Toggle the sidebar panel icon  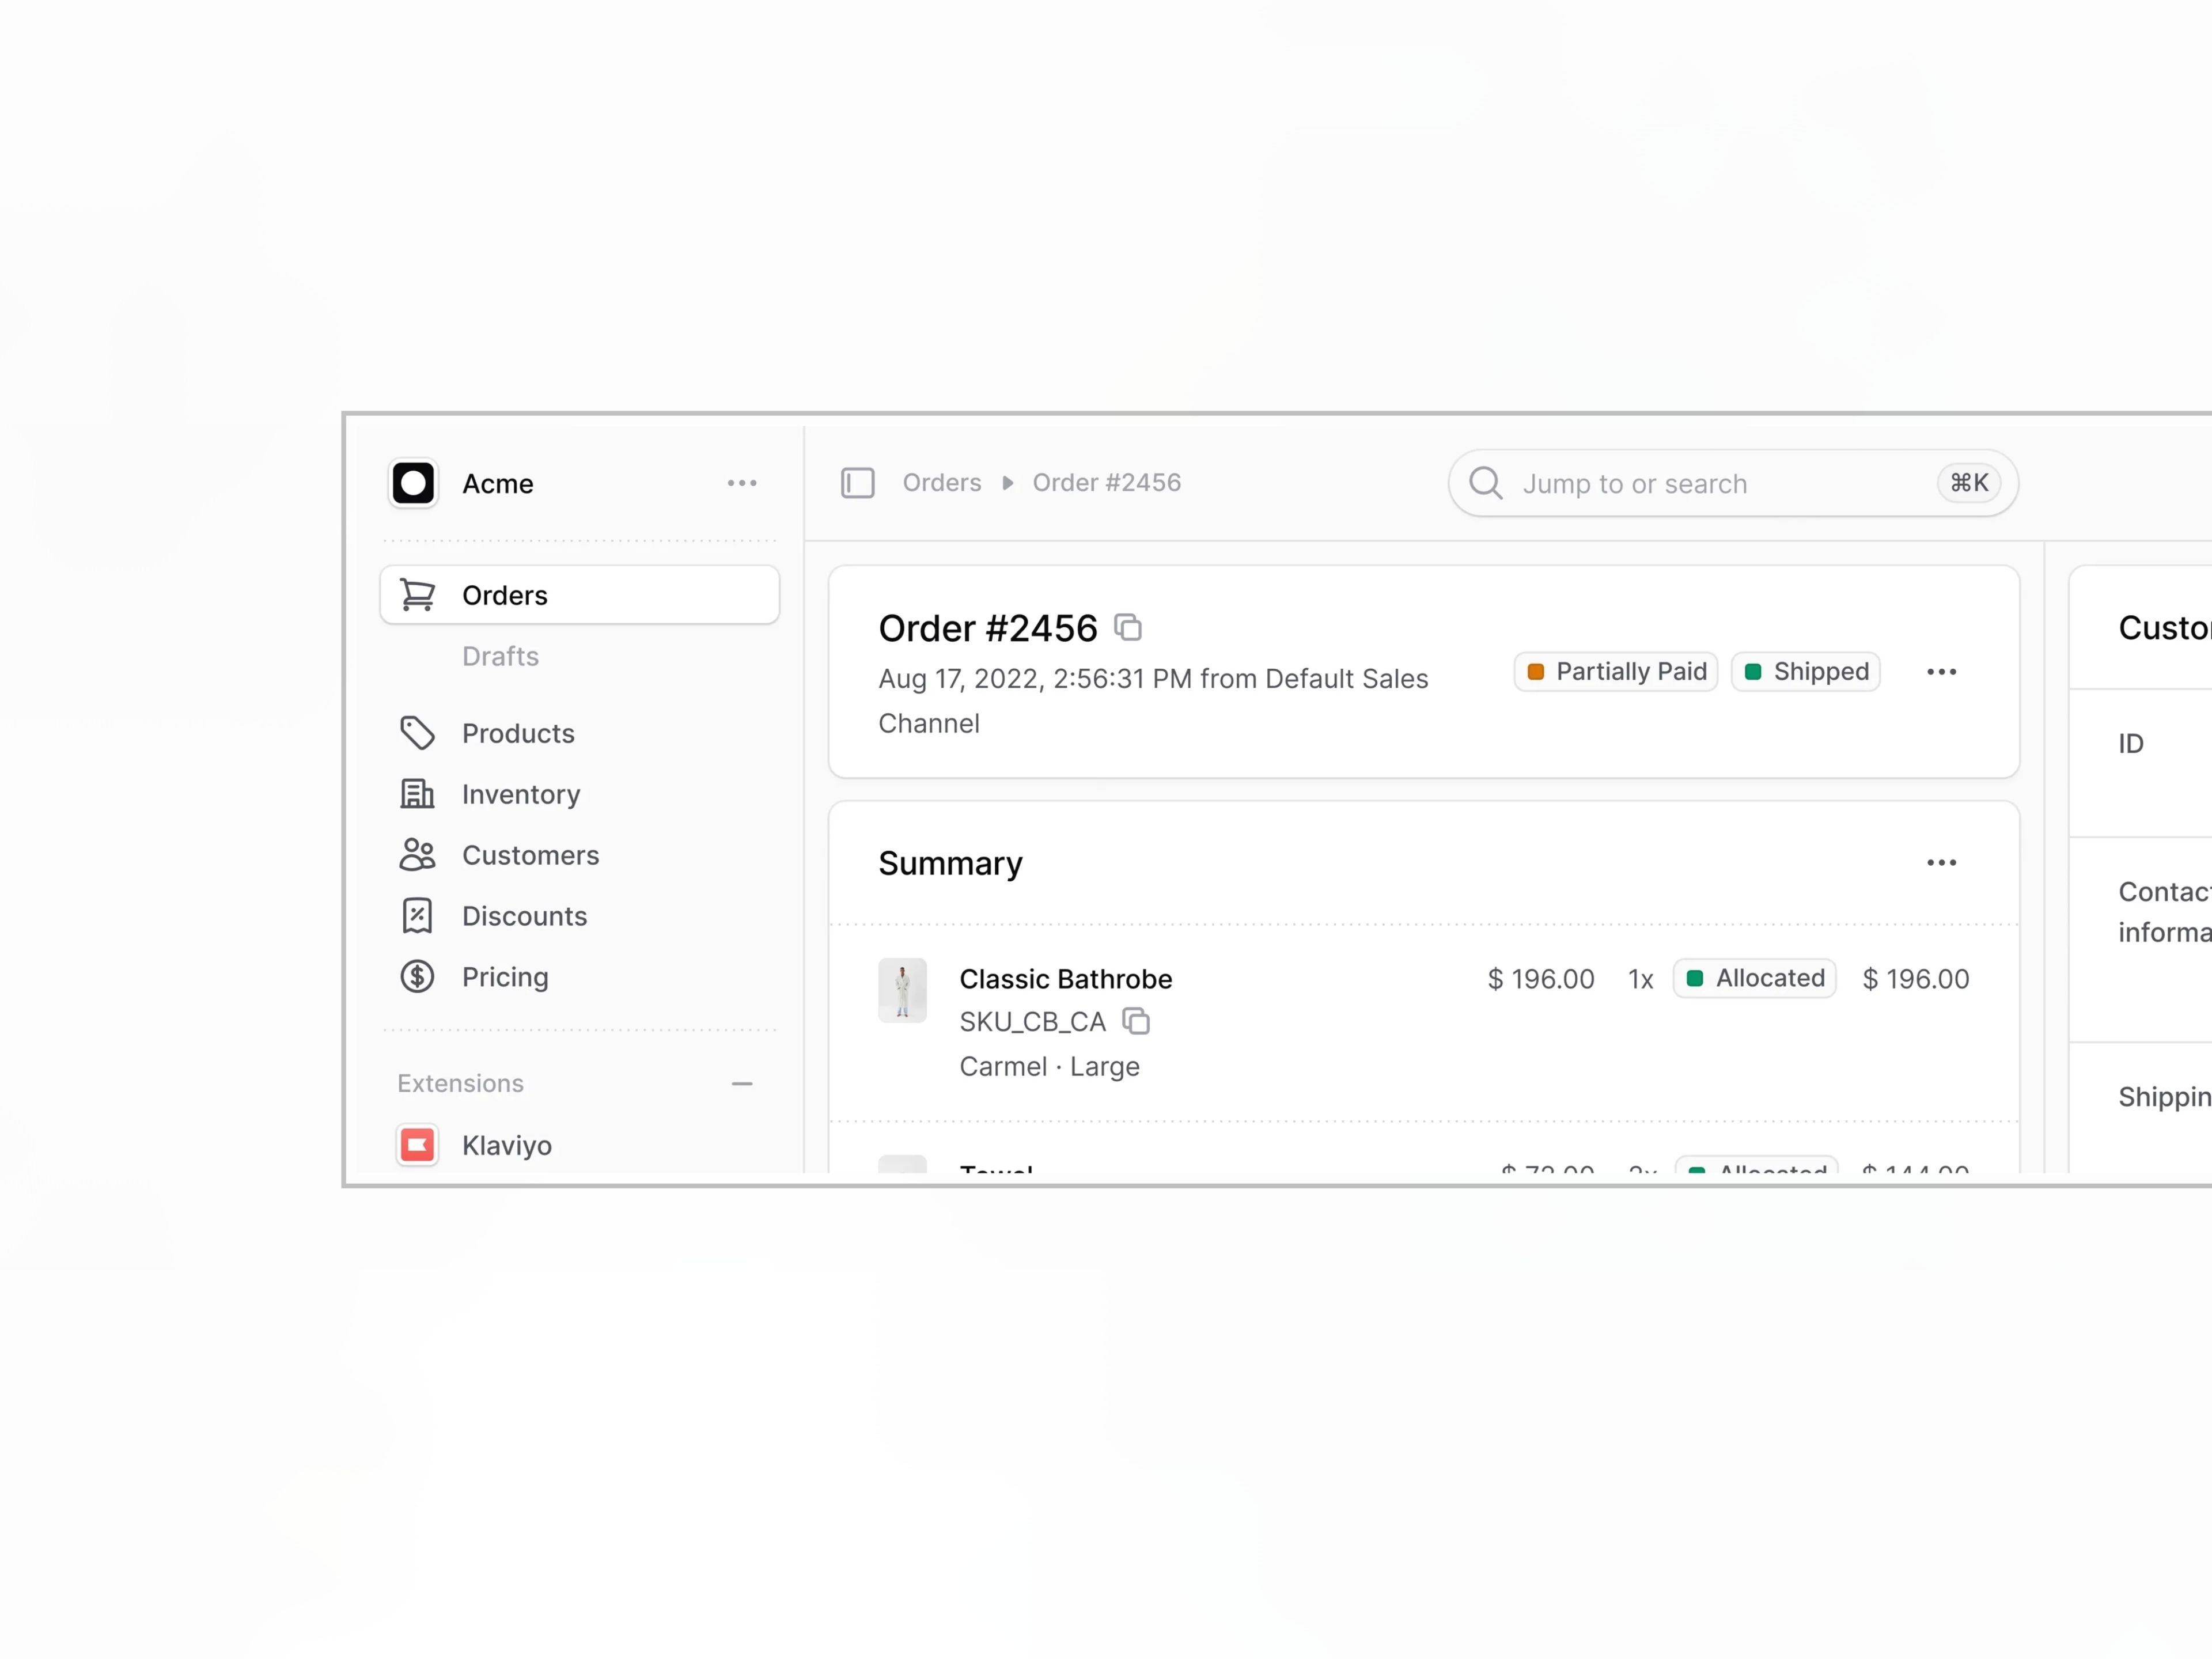point(857,483)
